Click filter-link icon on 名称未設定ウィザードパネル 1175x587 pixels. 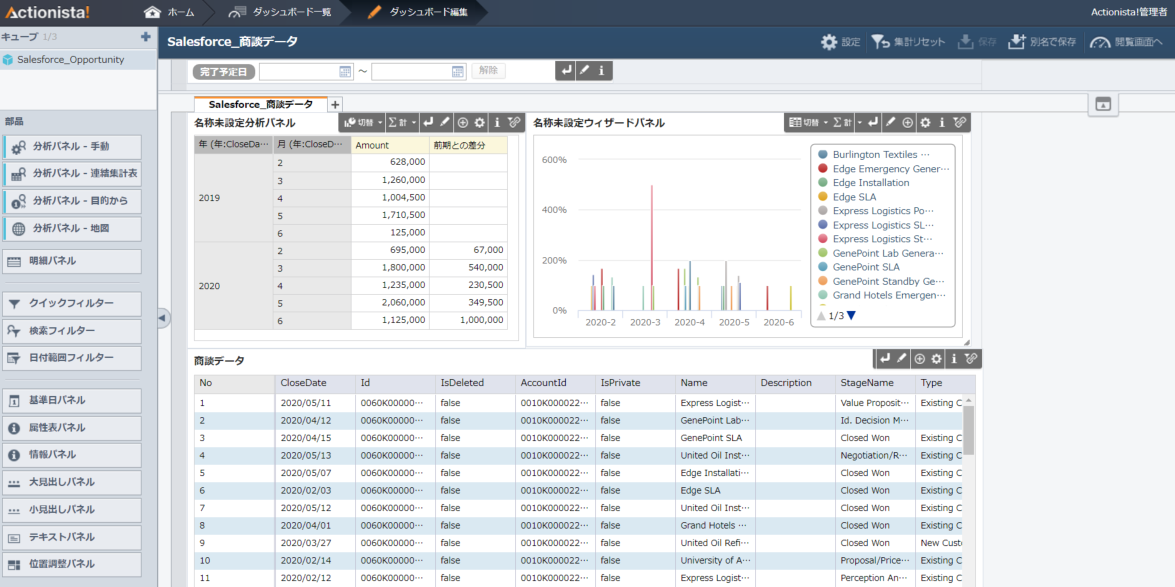coord(959,122)
